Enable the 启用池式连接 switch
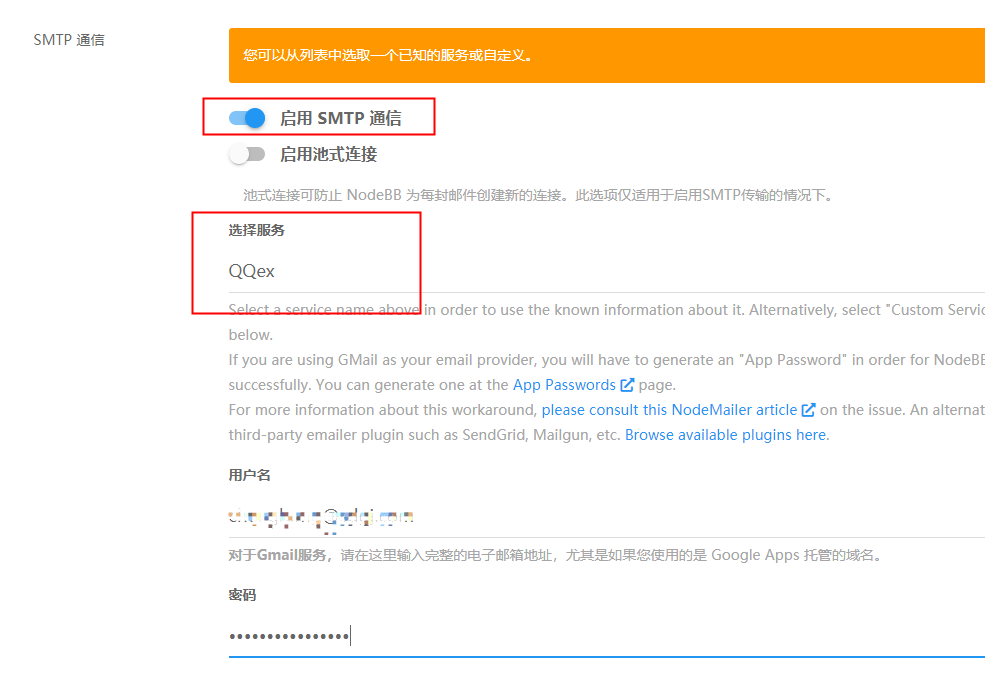This screenshot has width=985, height=683. 247,155
